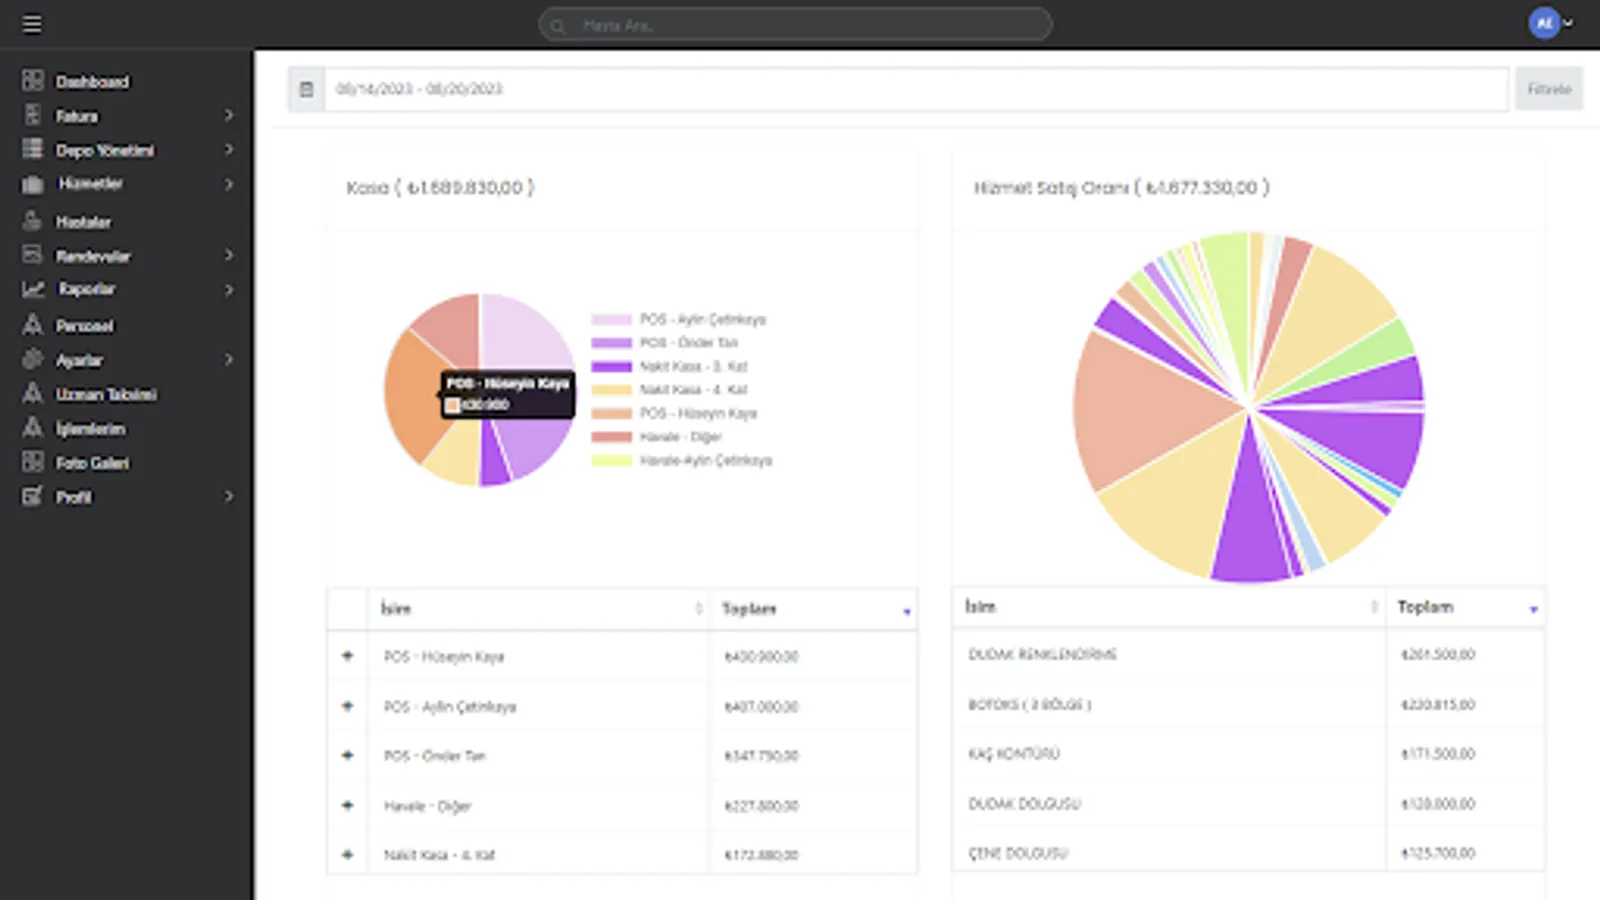Screen dimensions: 1600x900
Task: Open the user avatar dropdown
Action: (x=1551, y=23)
